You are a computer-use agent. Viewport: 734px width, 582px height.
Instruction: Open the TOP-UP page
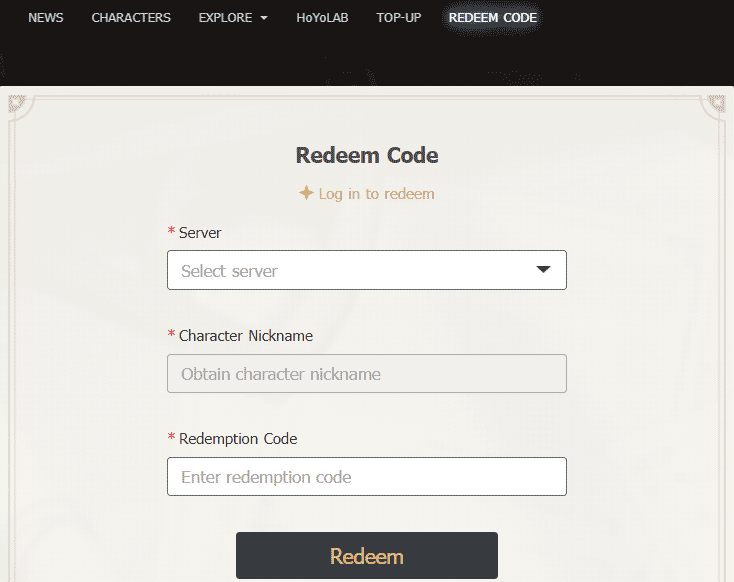coord(399,18)
